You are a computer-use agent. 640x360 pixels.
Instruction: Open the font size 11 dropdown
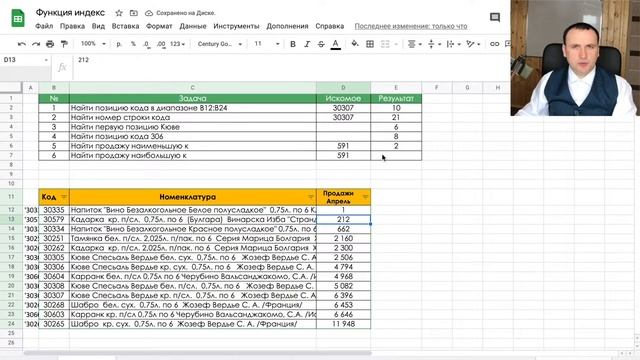(267, 44)
